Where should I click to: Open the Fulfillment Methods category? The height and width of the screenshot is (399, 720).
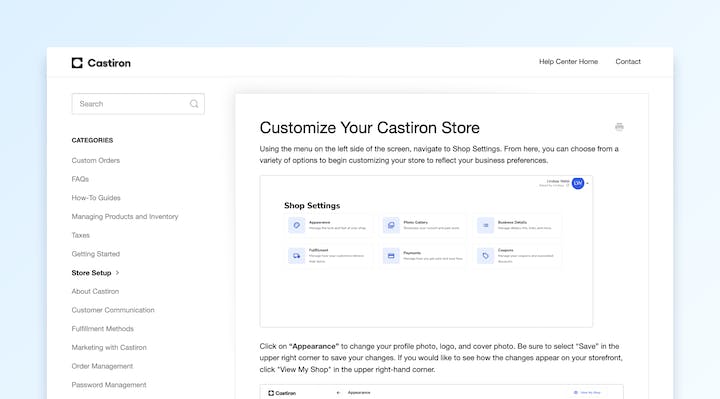point(102,329)
